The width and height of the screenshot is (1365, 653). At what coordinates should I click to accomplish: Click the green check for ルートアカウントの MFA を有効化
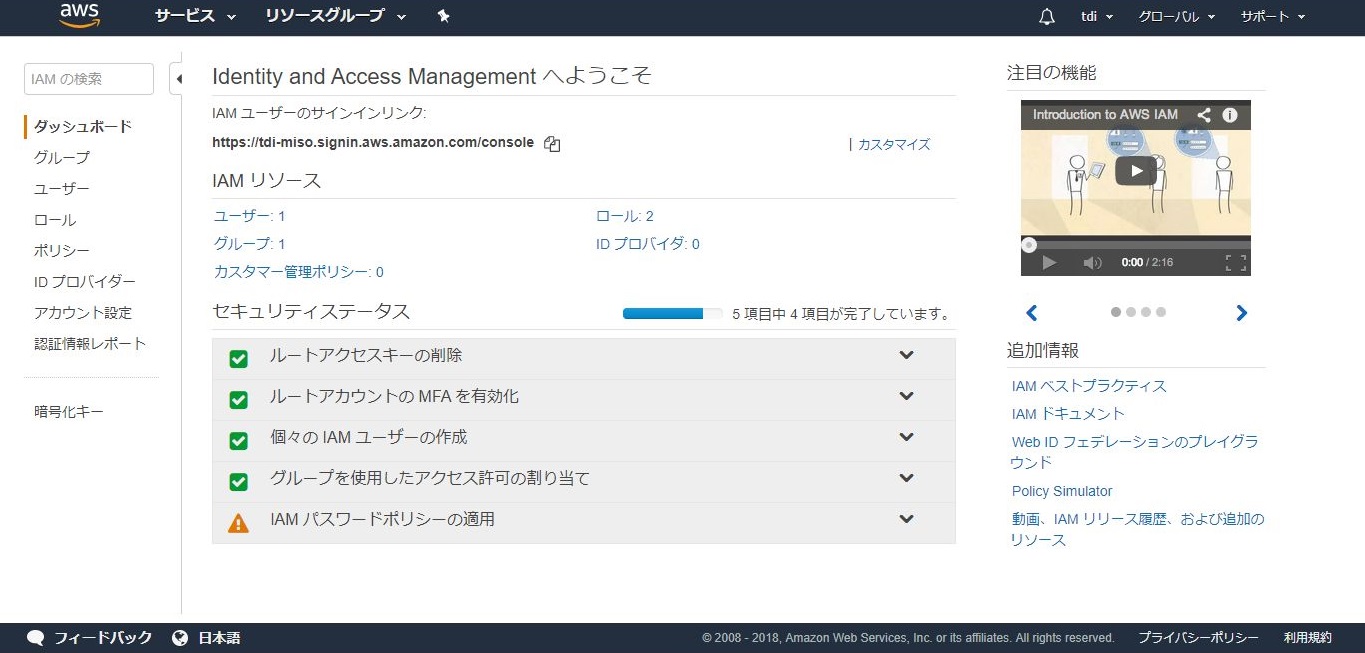coord(238,400)
